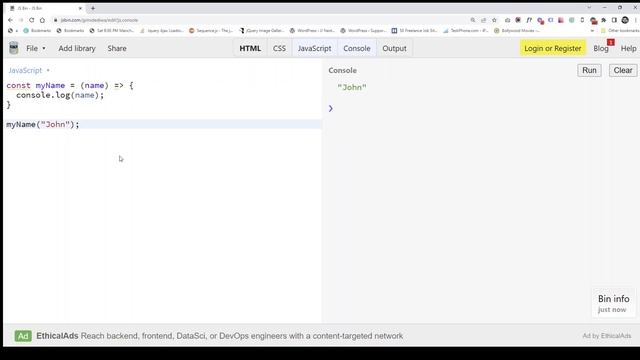The width and height of the screenshot is (640, 360).
Task: Open the Help link
Action: coord(629,48)
